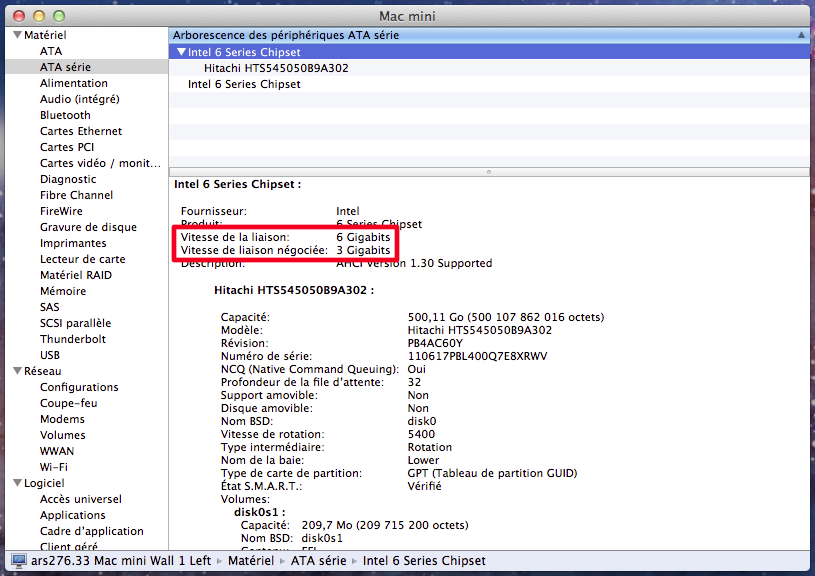Select the Hitachi HTS545050B9A302 device row
This screenshot has width=815, height=576.
tap(489, 68)
